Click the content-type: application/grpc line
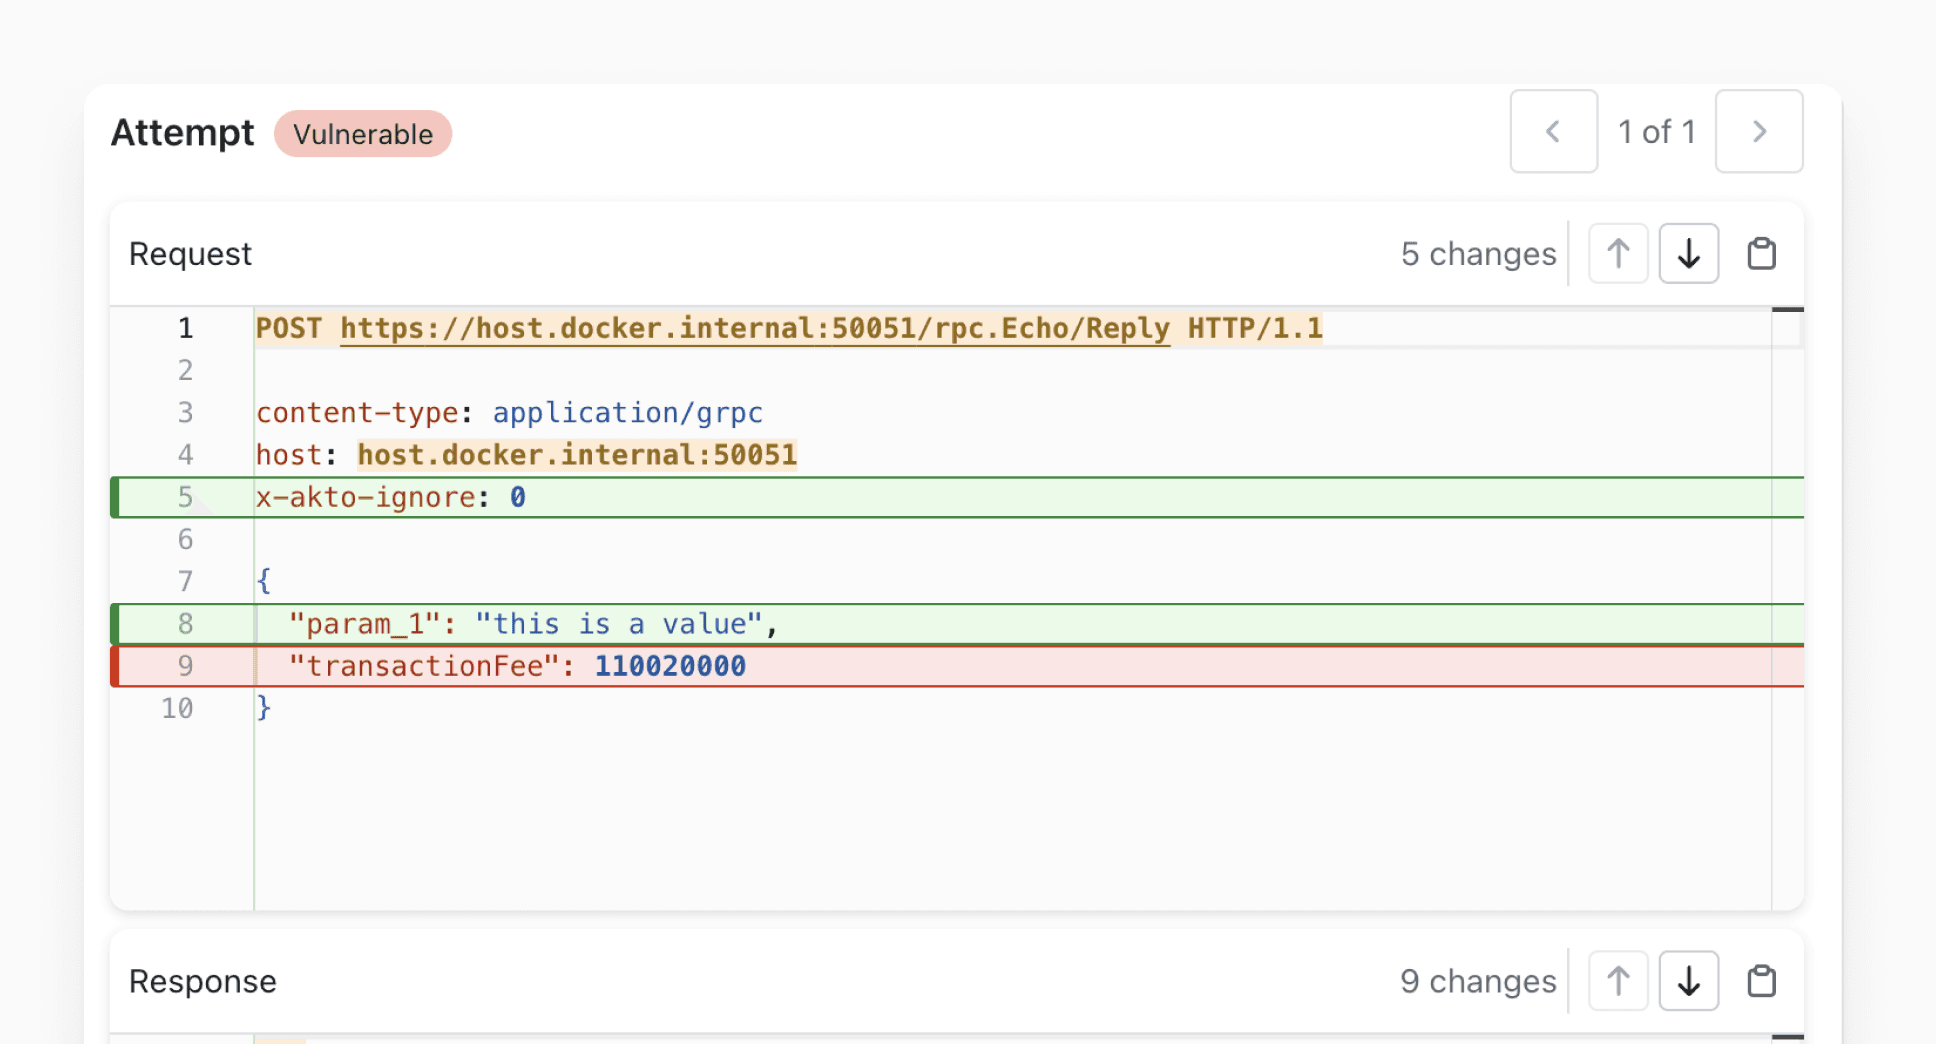The image size is (1936, 1044). [509, 412]
